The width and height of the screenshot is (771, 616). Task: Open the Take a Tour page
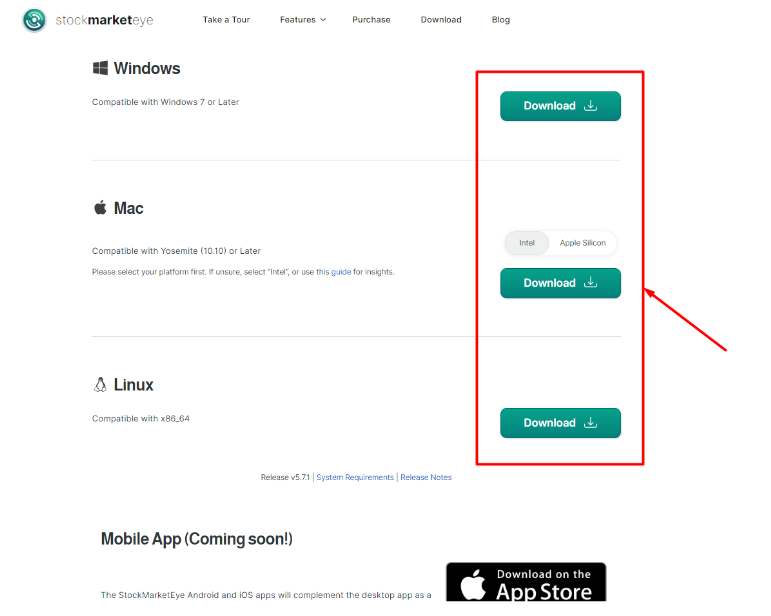tap(226, 20)
